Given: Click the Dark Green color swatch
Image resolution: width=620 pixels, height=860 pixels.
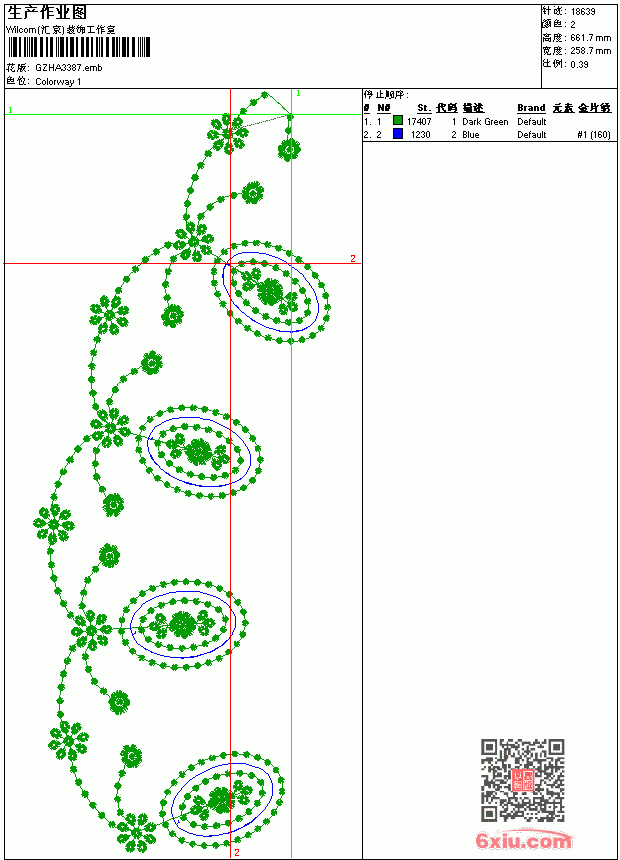Looking at the screenshot, I should tap(398, 121).
